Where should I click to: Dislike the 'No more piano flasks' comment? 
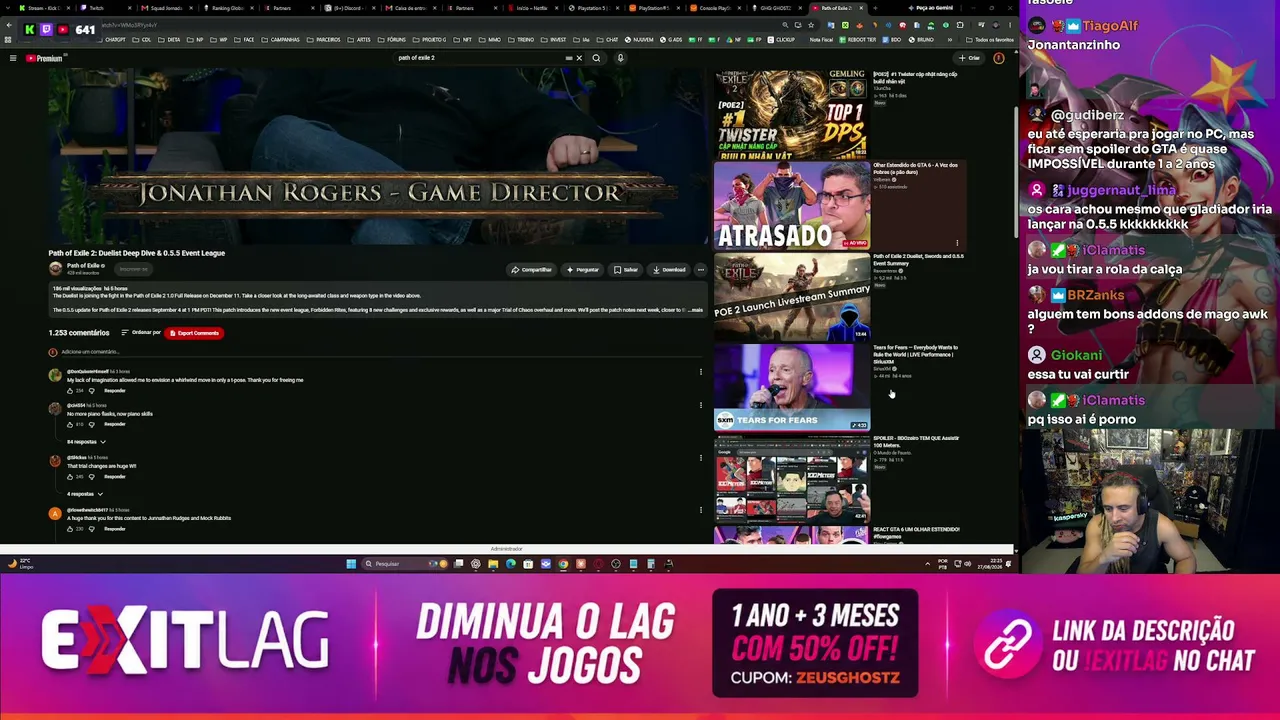point(91,424)
